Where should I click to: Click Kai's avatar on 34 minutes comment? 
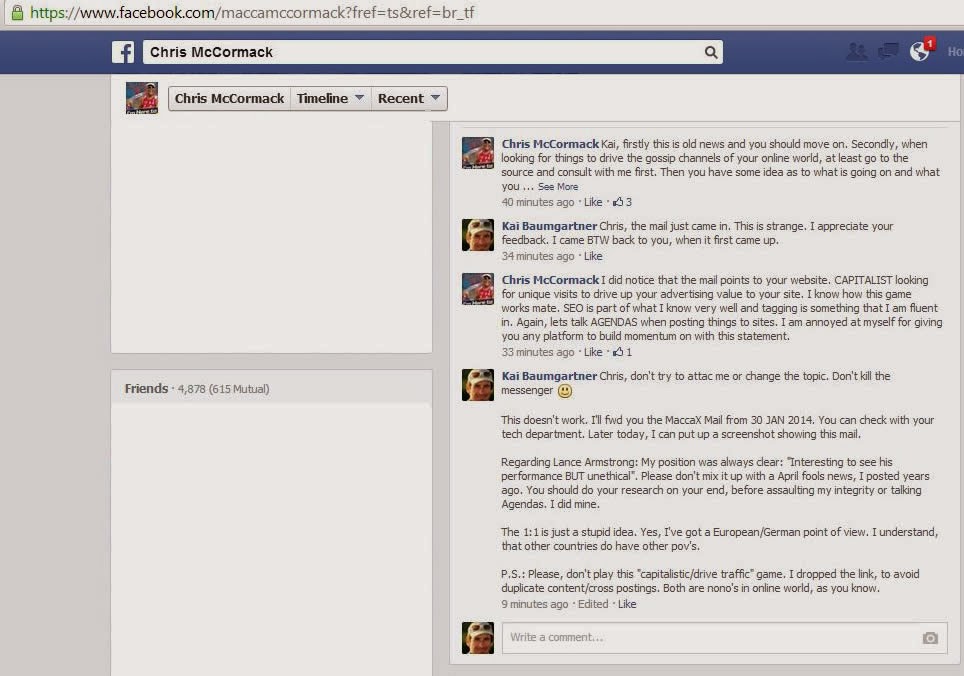pos(478,235)
